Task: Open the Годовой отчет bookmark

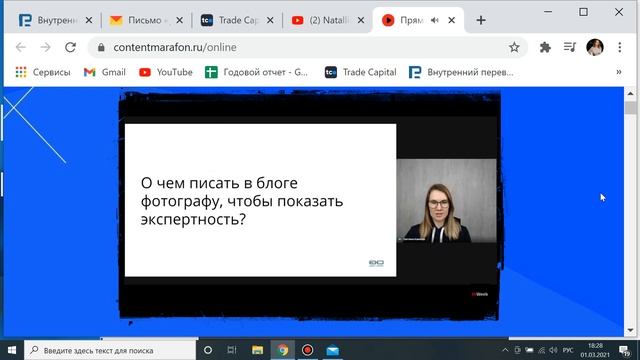Action: (x=256, y=72)
